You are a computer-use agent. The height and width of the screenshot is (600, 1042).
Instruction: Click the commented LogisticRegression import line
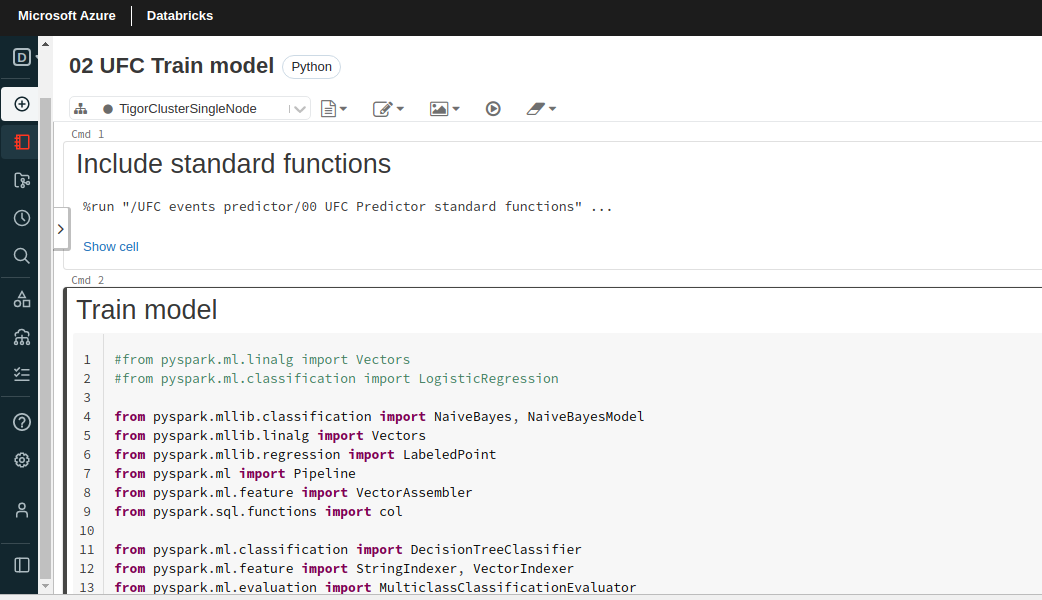[336, 379]
